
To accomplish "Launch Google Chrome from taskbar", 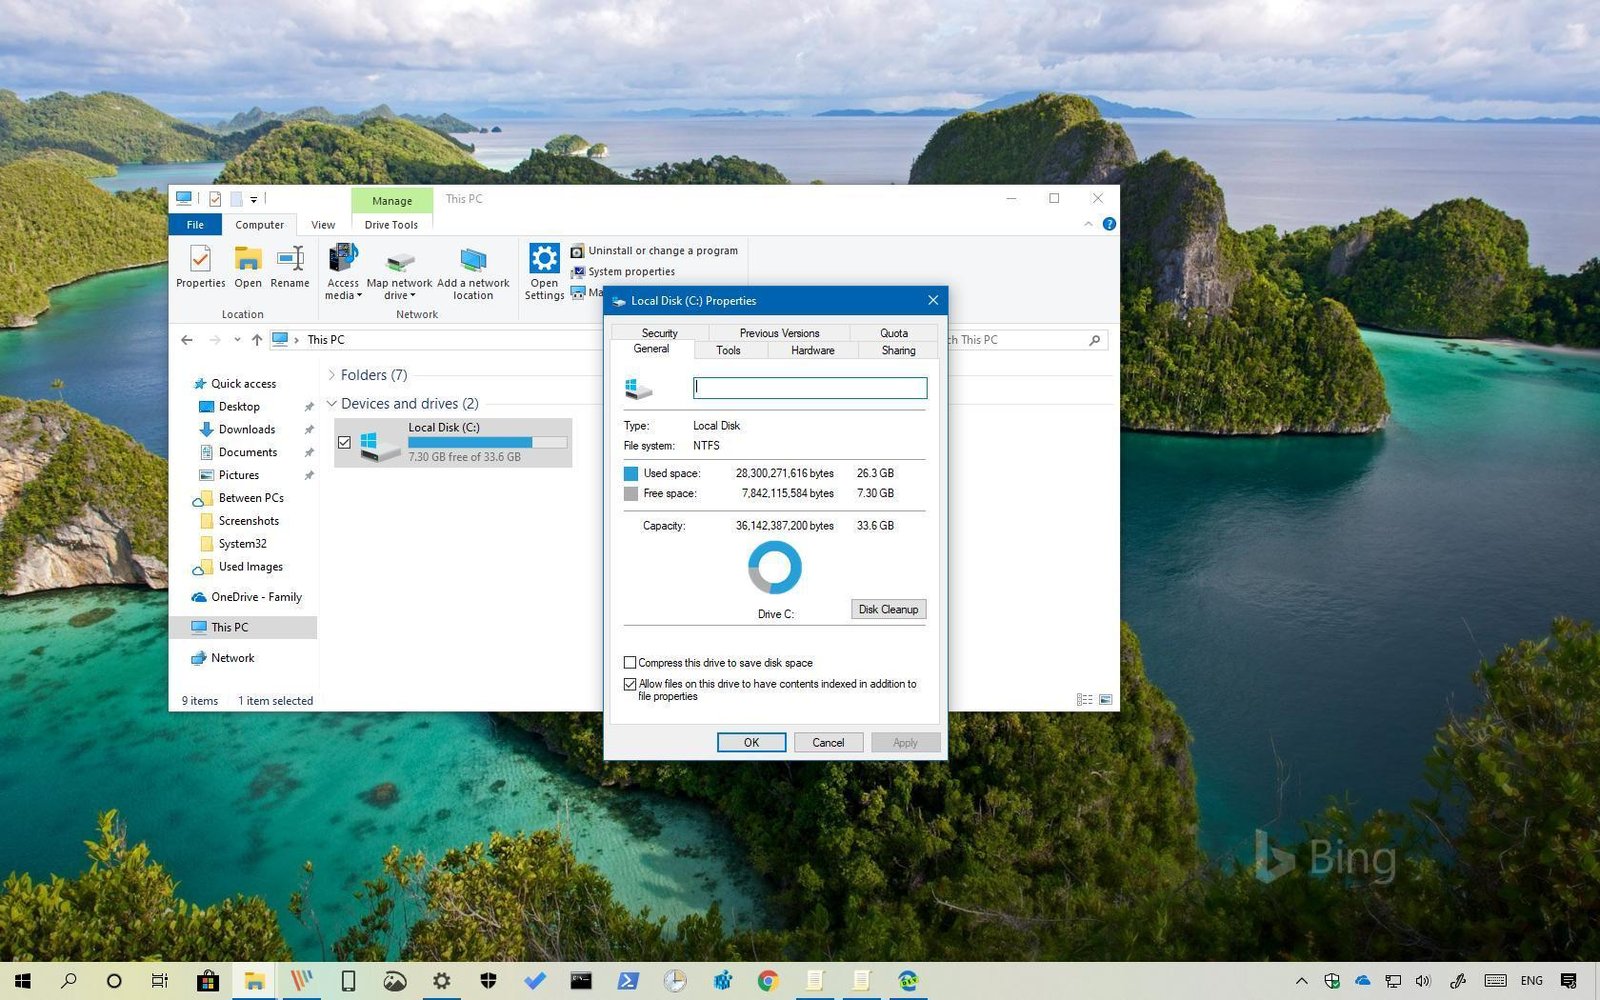I will point(768,981).
